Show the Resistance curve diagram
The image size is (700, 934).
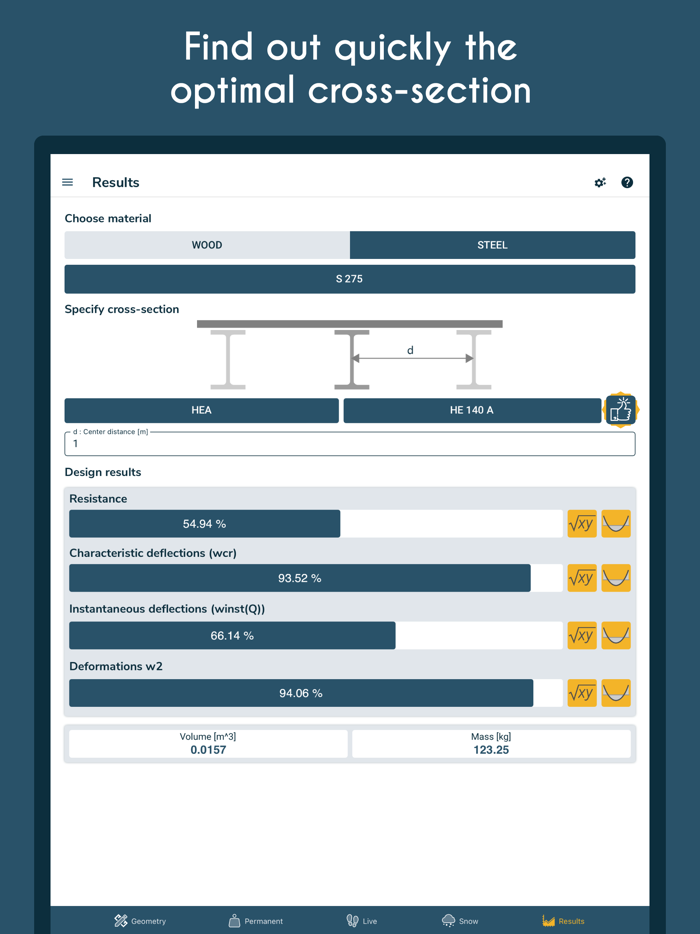click(x=616, y=524)
